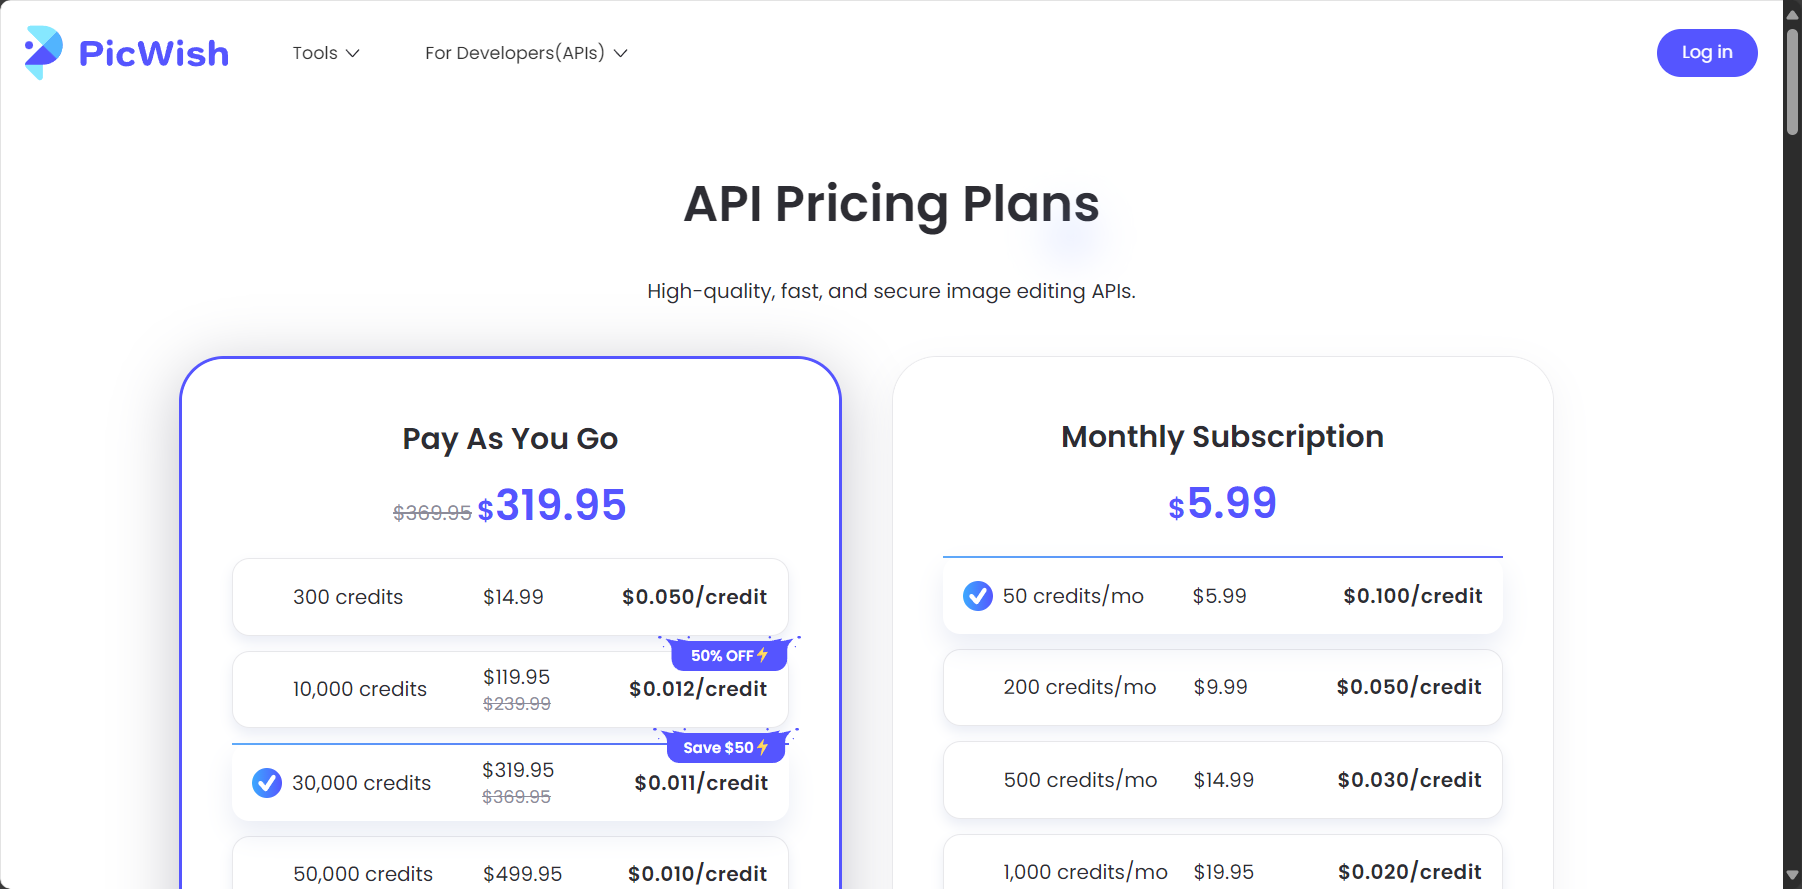The image size is (1802, 889).
Task: Choose the 200 credits/mo subscription
Action: 1222,687
